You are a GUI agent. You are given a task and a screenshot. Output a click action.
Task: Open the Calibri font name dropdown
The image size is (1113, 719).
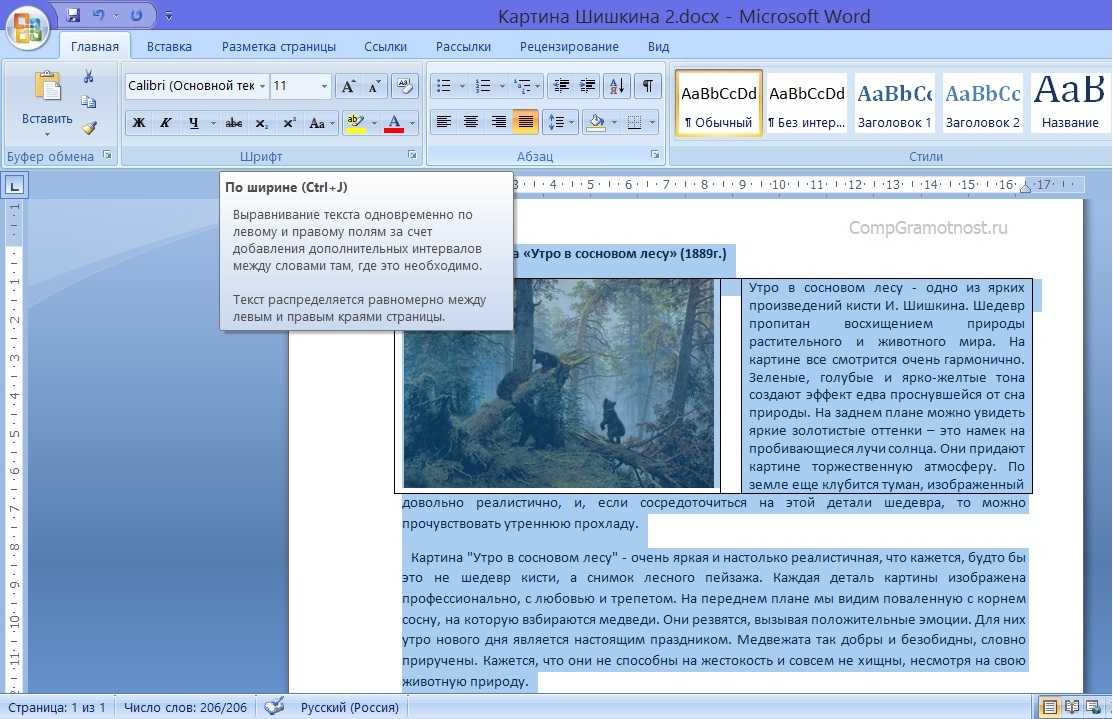pos(262,86)
